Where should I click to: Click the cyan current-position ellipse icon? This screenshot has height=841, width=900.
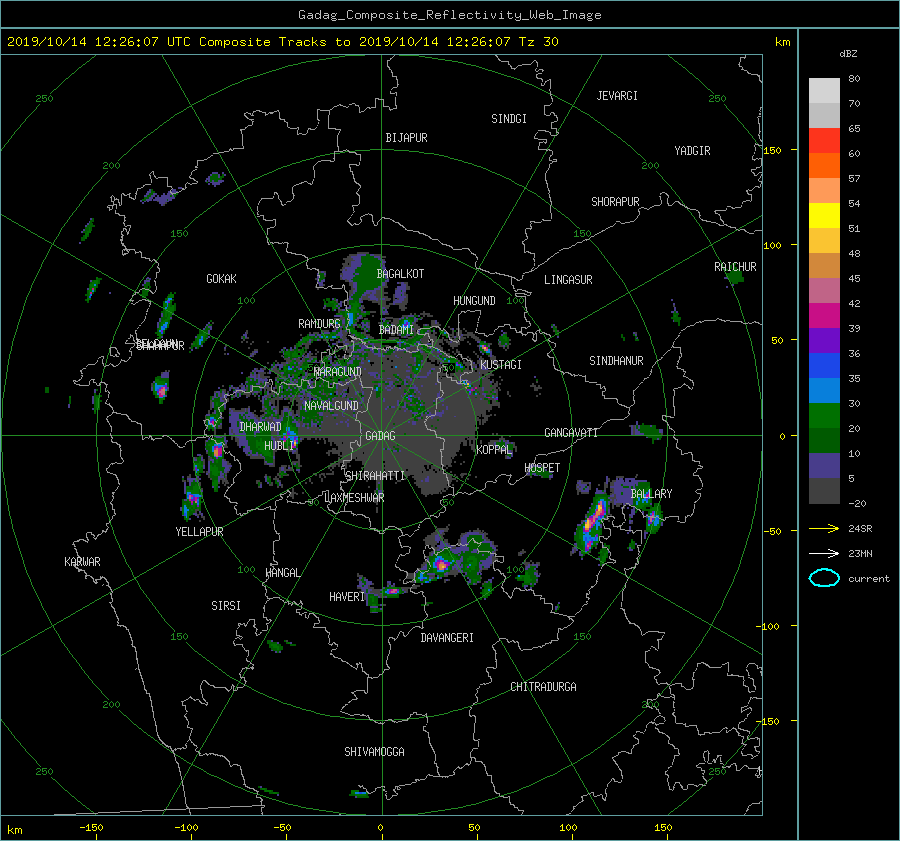824,578
